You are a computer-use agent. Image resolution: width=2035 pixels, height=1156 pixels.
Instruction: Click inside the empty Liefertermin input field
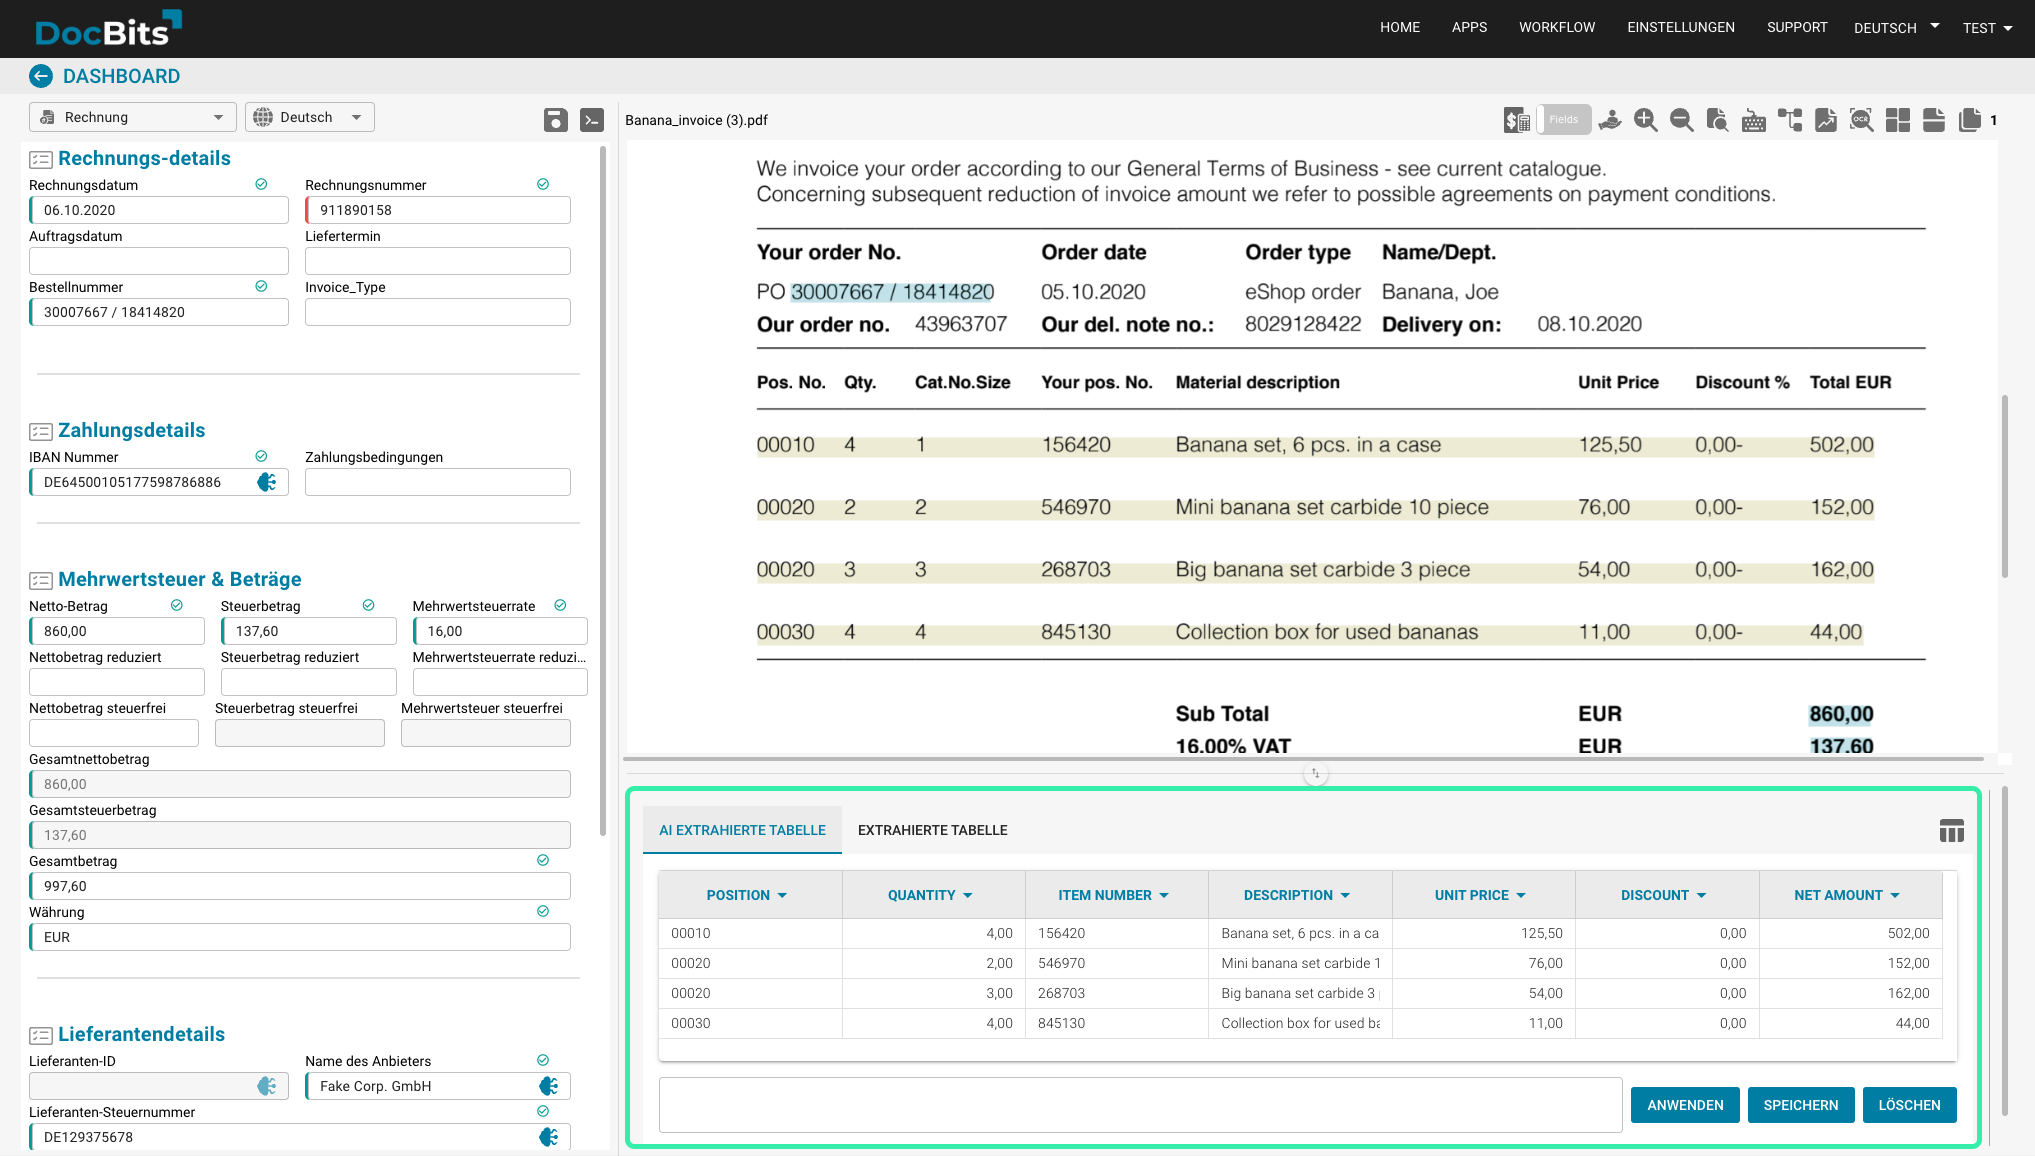pyautogui.click(x=437, y=260)
